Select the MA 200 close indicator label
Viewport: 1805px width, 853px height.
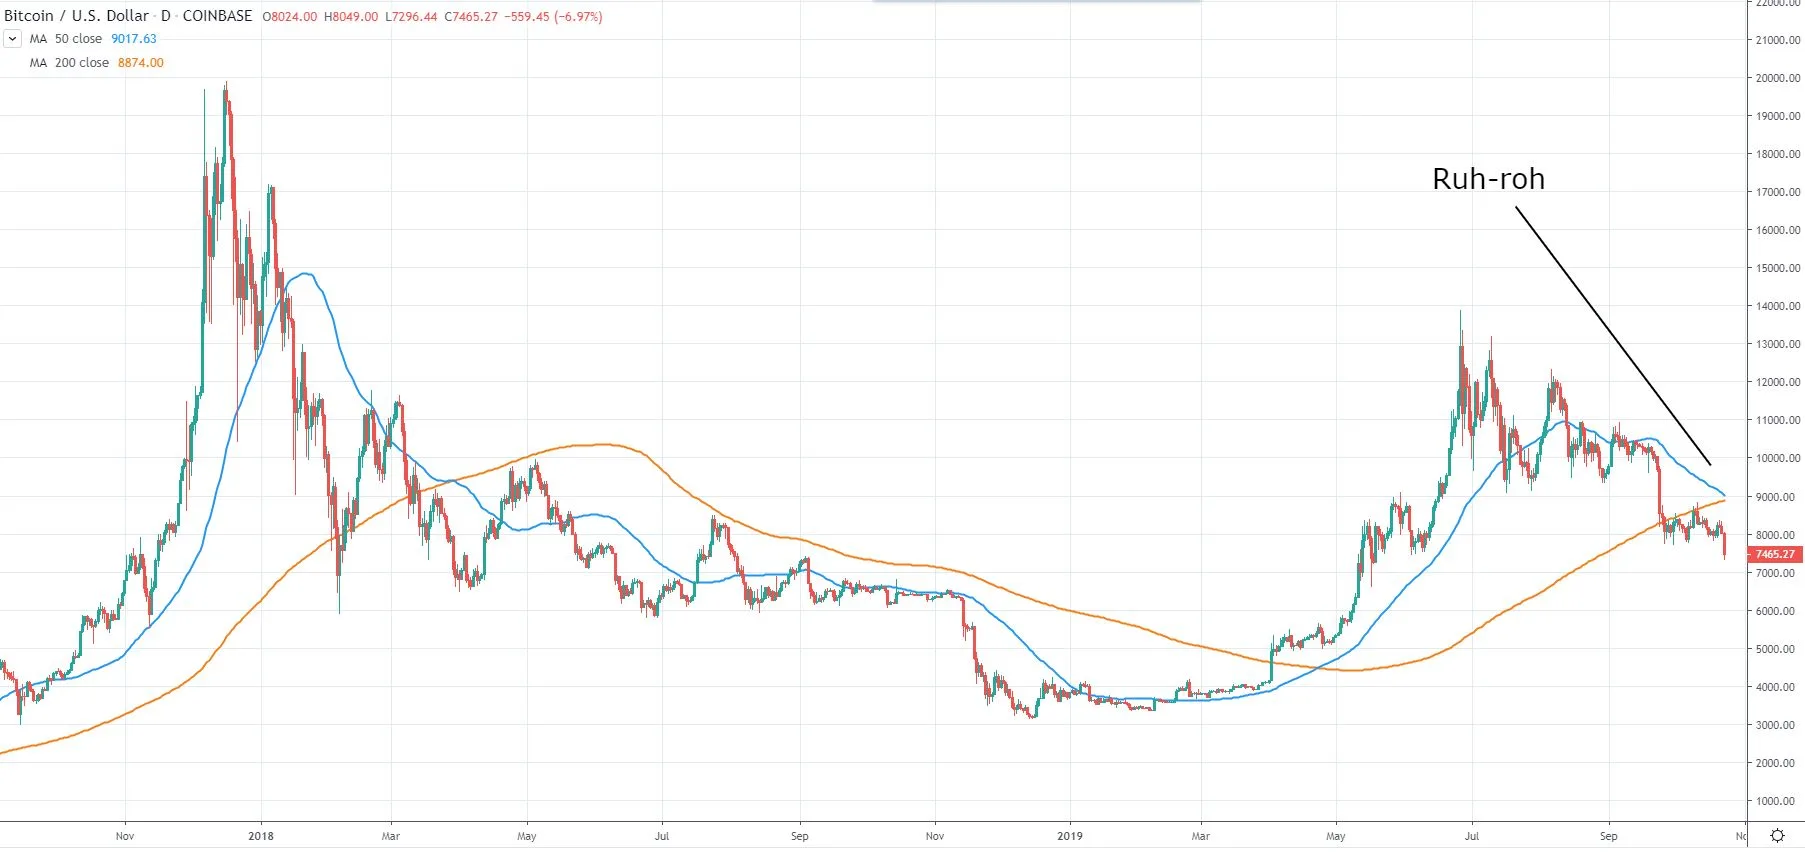69,63
